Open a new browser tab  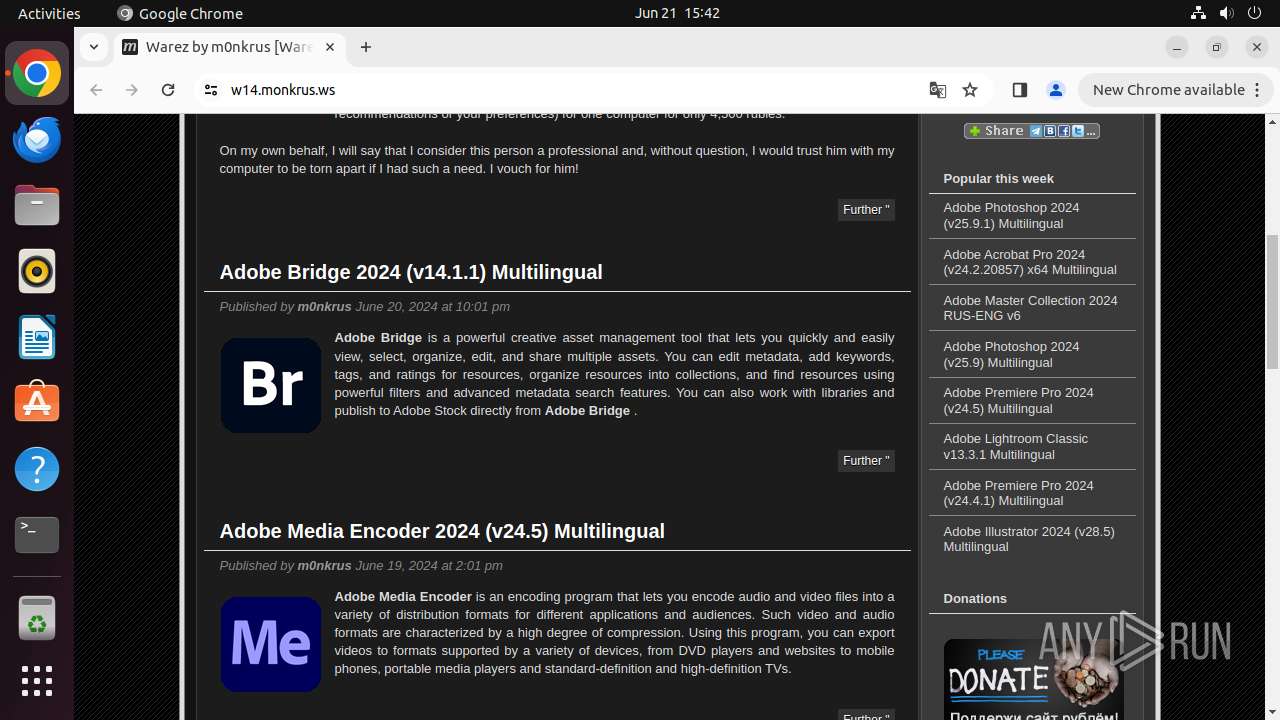(x=366, y=47)
